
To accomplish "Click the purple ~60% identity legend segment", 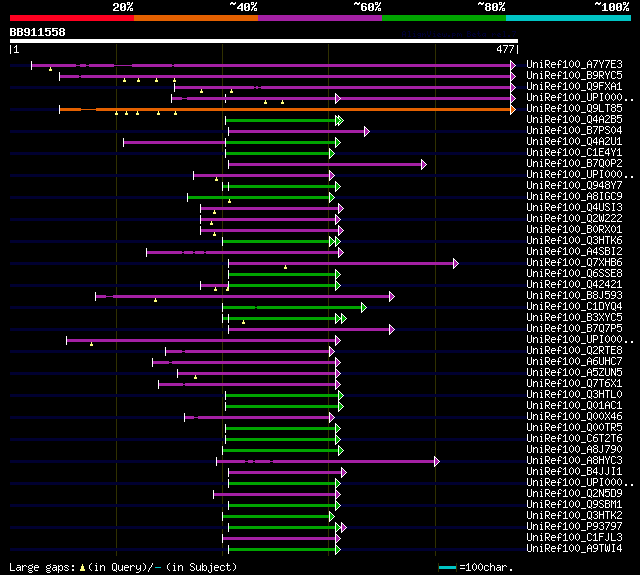I will 320,18.
